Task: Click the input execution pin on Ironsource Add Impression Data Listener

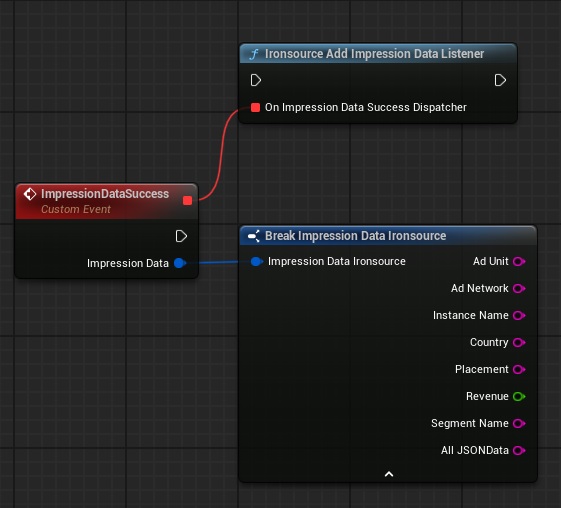Action: [255, 80]
